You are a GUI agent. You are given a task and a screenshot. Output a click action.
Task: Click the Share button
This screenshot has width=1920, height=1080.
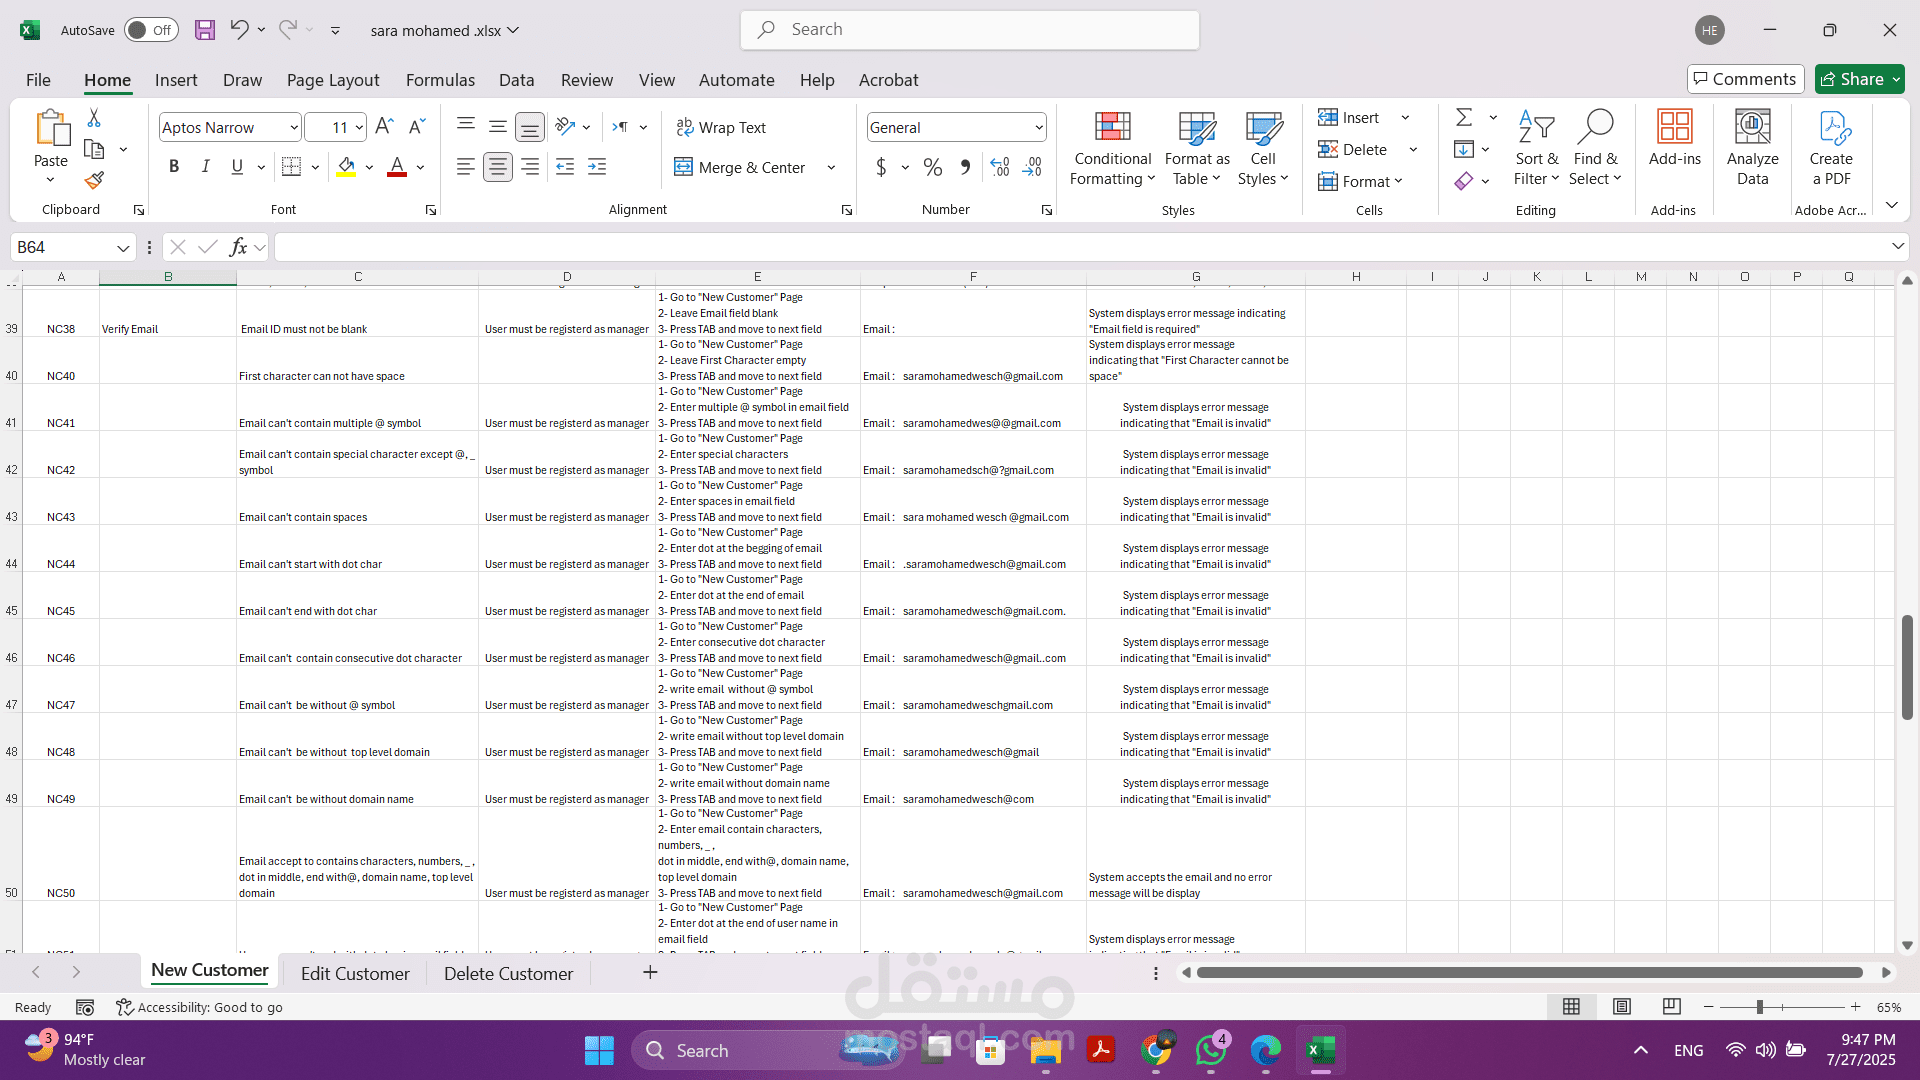click(x=1852, y=79)
